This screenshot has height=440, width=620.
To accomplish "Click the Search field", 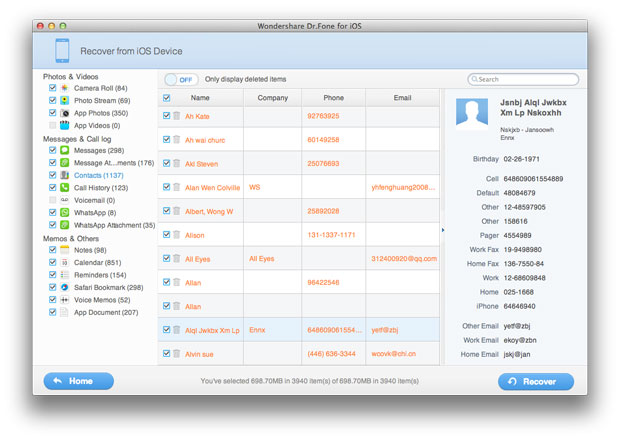I will [x=523, y=79].
